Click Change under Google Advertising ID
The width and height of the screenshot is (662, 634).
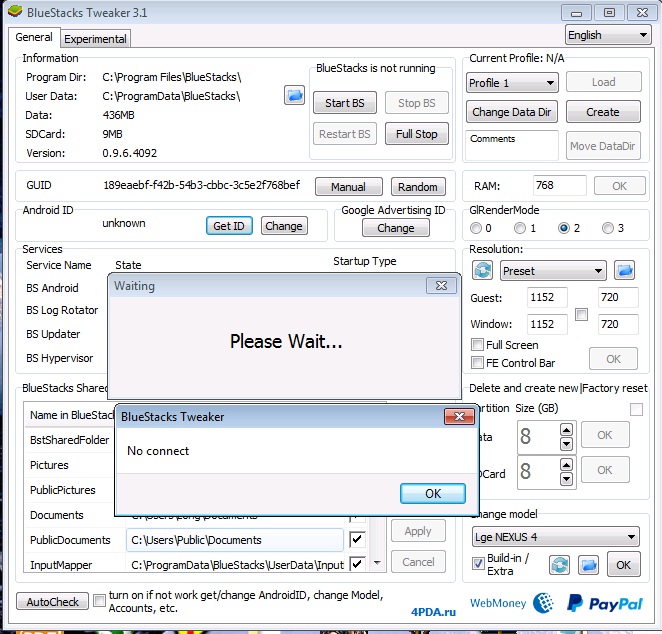coord(396,228)
